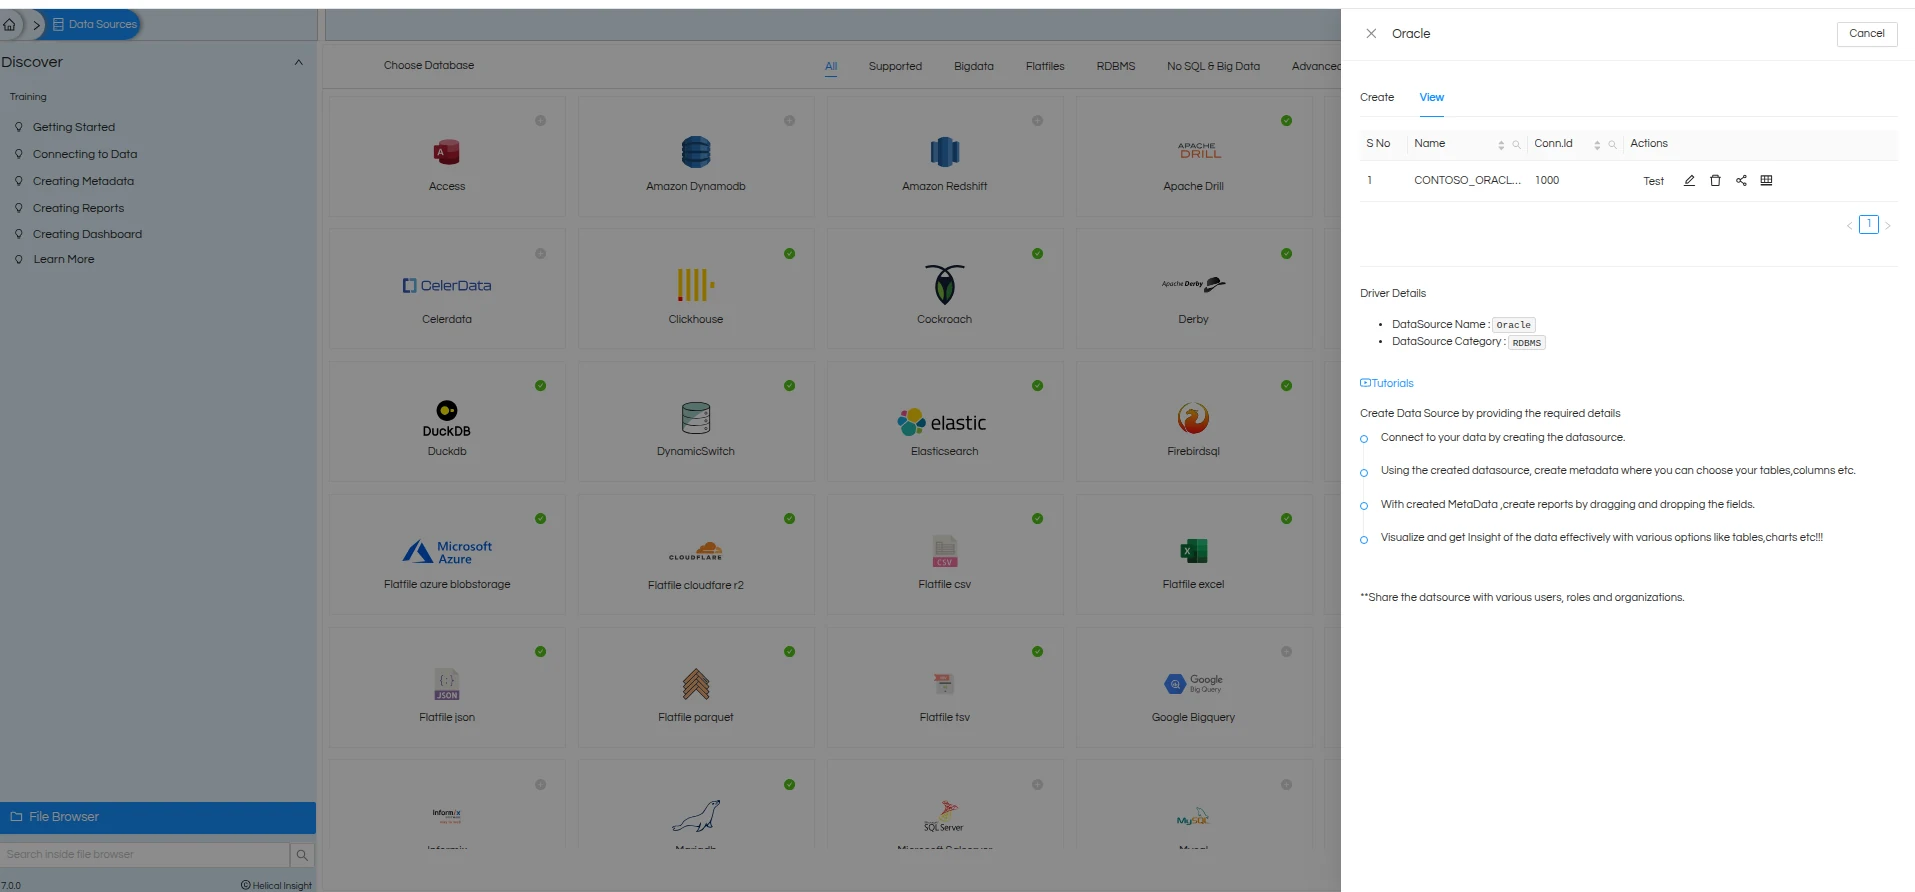The width and height of the screenshot is (1915, 892).
Task: Open the File Browser panel
Action: click(158, 817)
